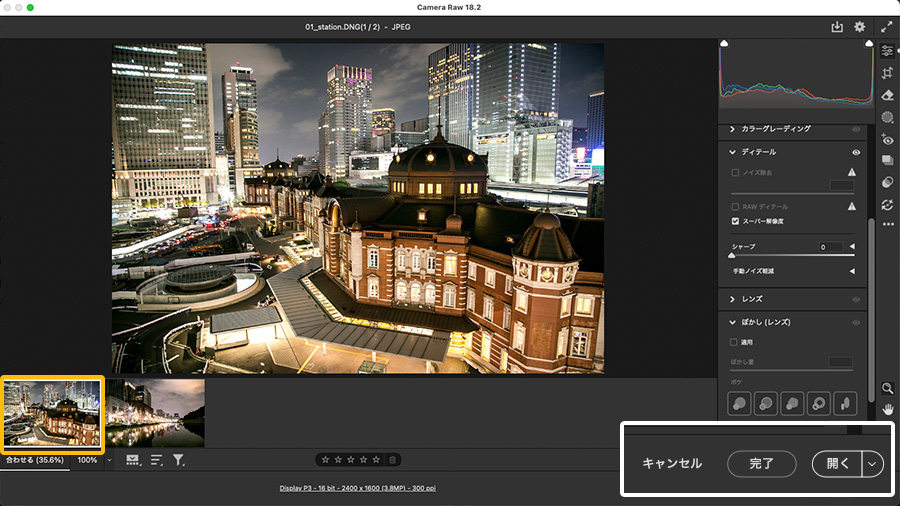Toggle shadow clipping warning in histogram
This screenshot has width=900, height=506.
pos(724,44)
